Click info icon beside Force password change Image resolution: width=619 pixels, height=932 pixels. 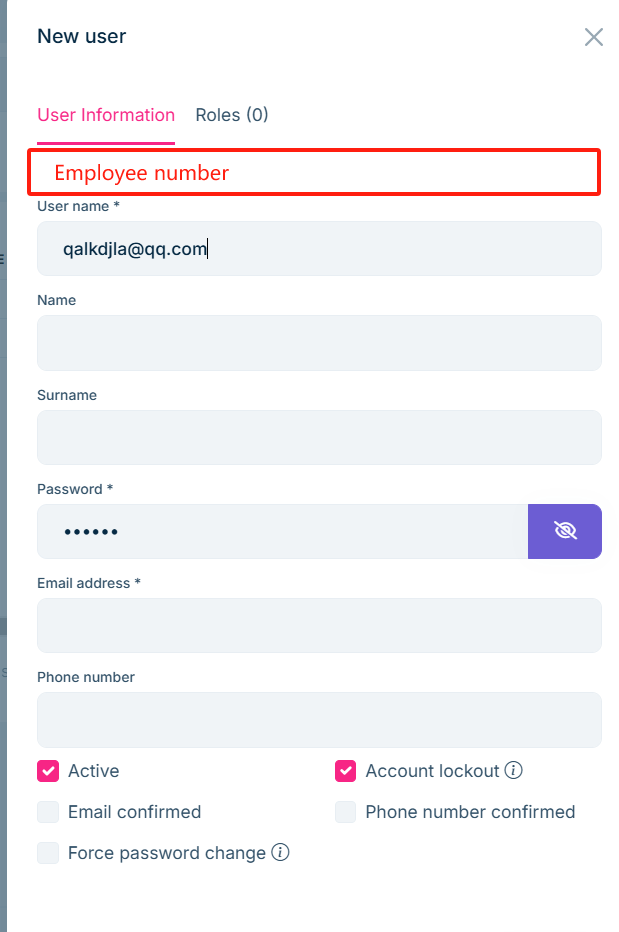click(x=281, y=853)
